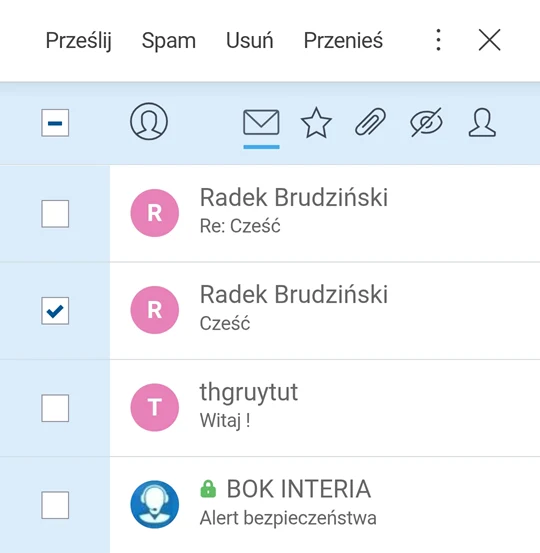Select the checkbox for BOK INTERIA alert
Screen dimensions: 540x553
pyautogui.click(x=55, y=505)
